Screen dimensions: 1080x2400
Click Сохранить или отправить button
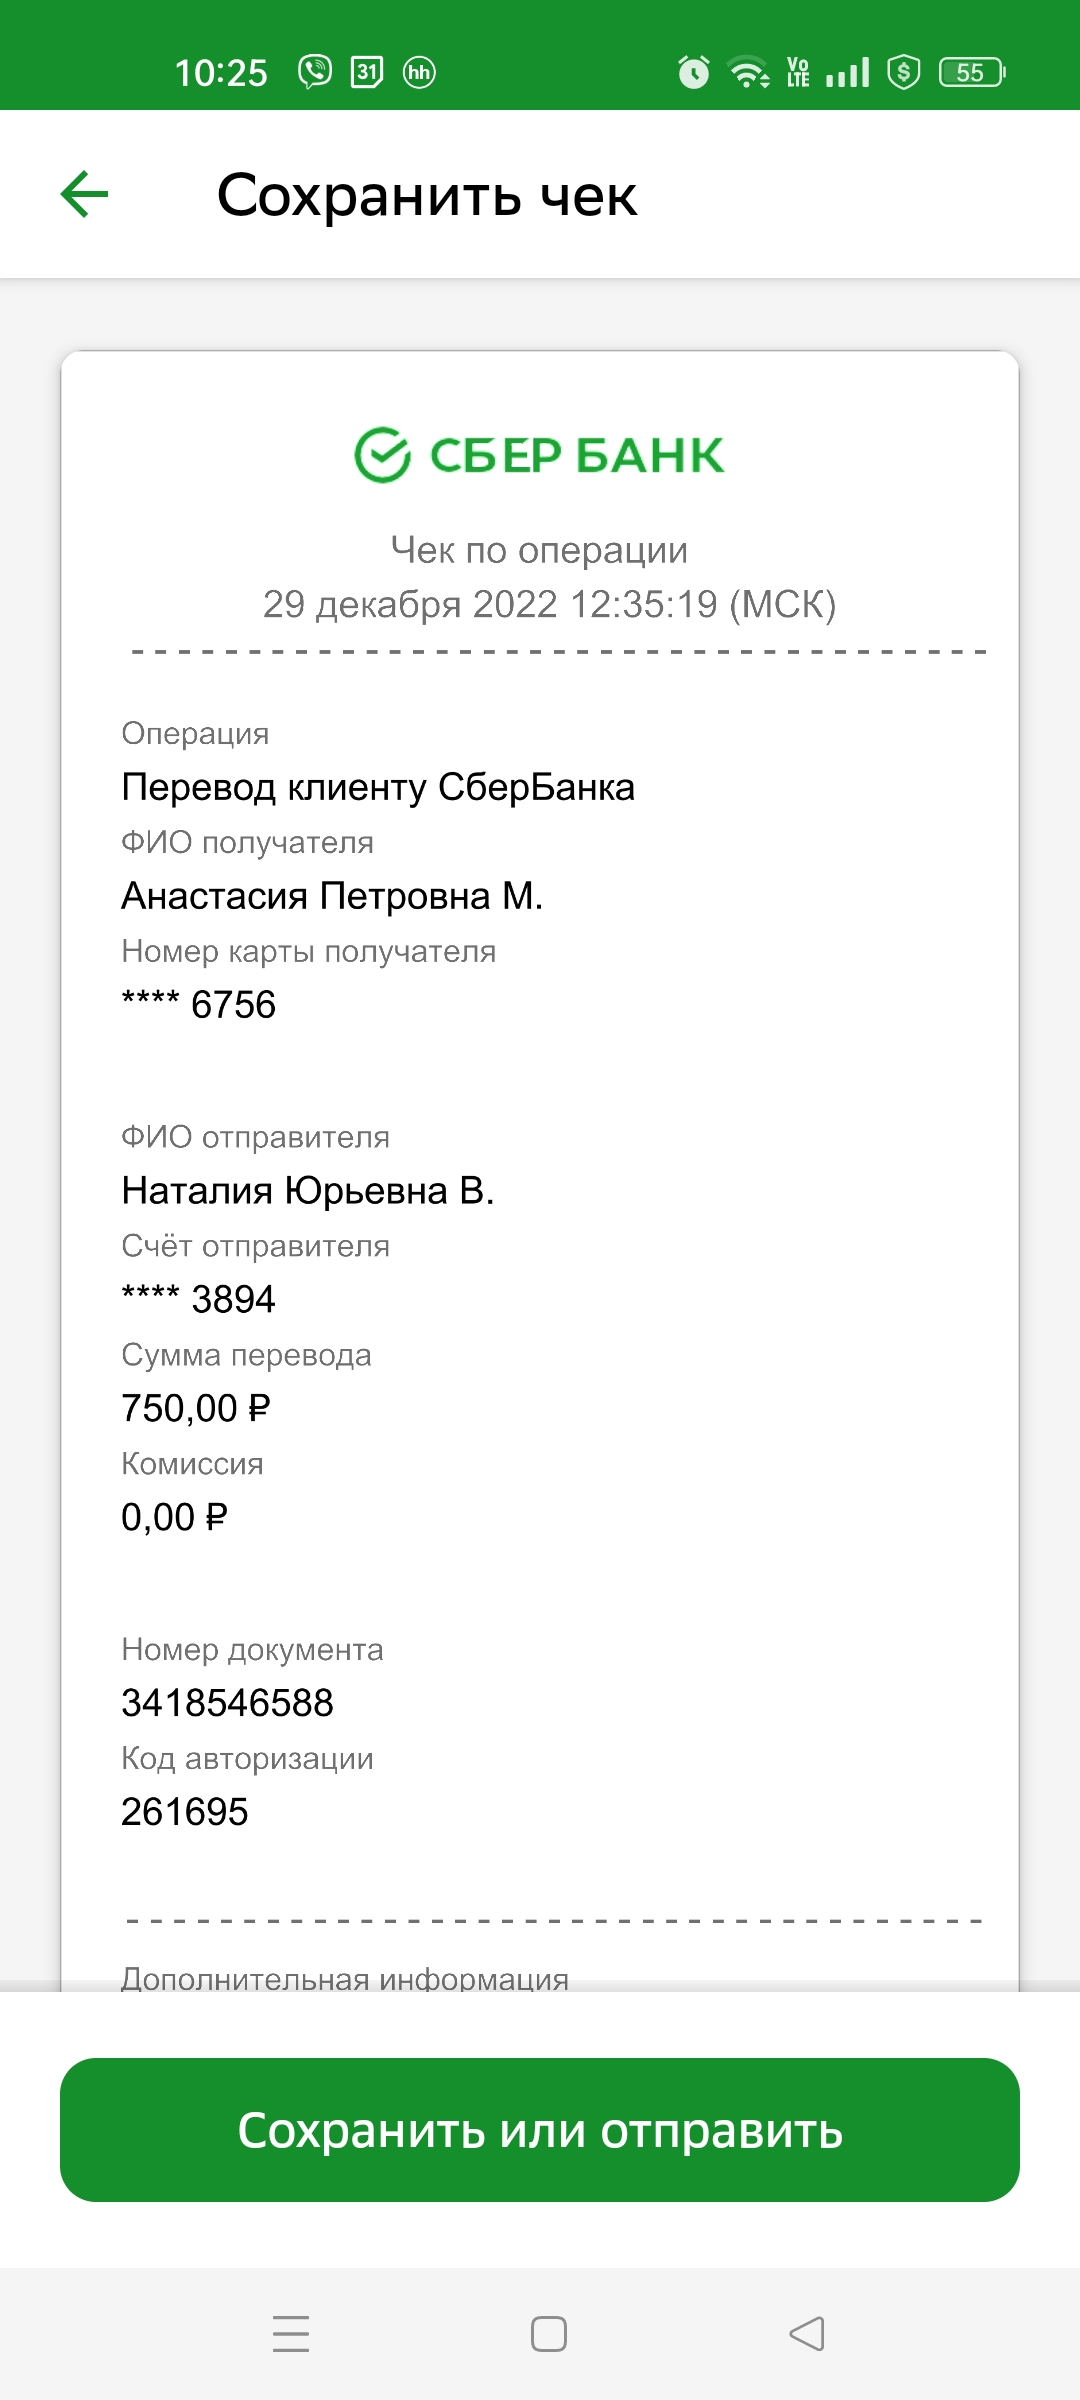(x=540, y=2130)
